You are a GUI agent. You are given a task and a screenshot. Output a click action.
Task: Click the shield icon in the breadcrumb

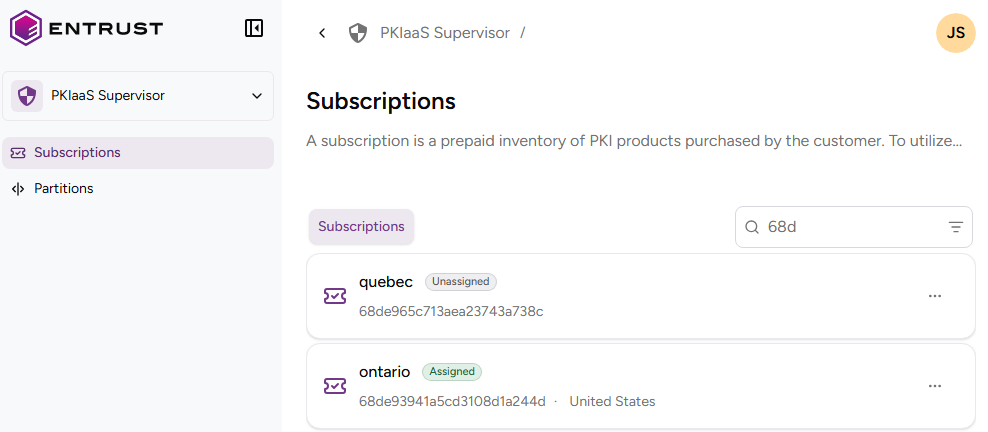(x=358, y=33)
